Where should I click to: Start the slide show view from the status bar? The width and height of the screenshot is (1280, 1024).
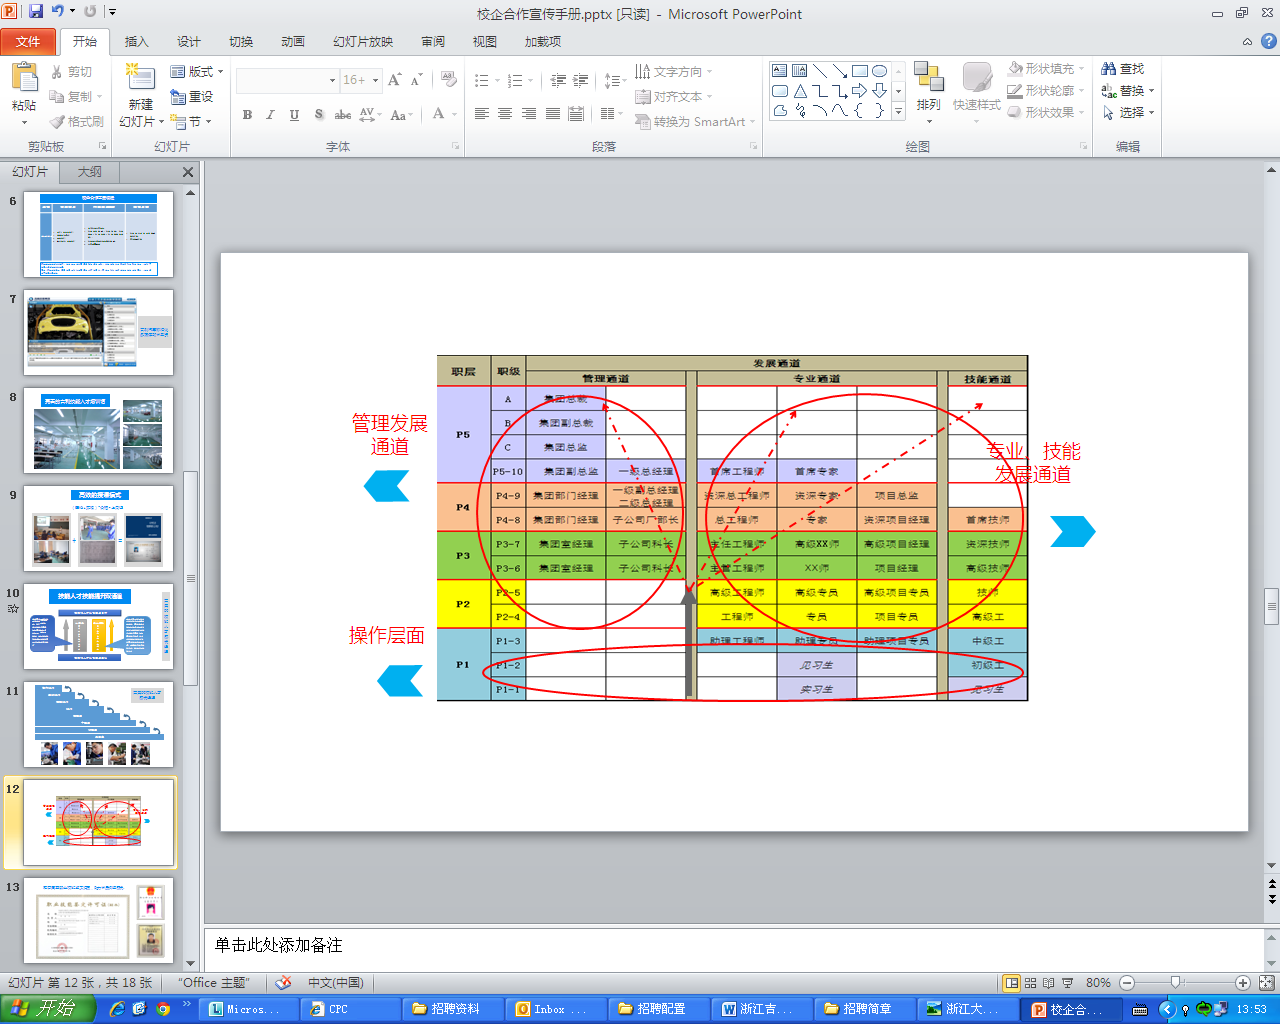pos(1067,983)
